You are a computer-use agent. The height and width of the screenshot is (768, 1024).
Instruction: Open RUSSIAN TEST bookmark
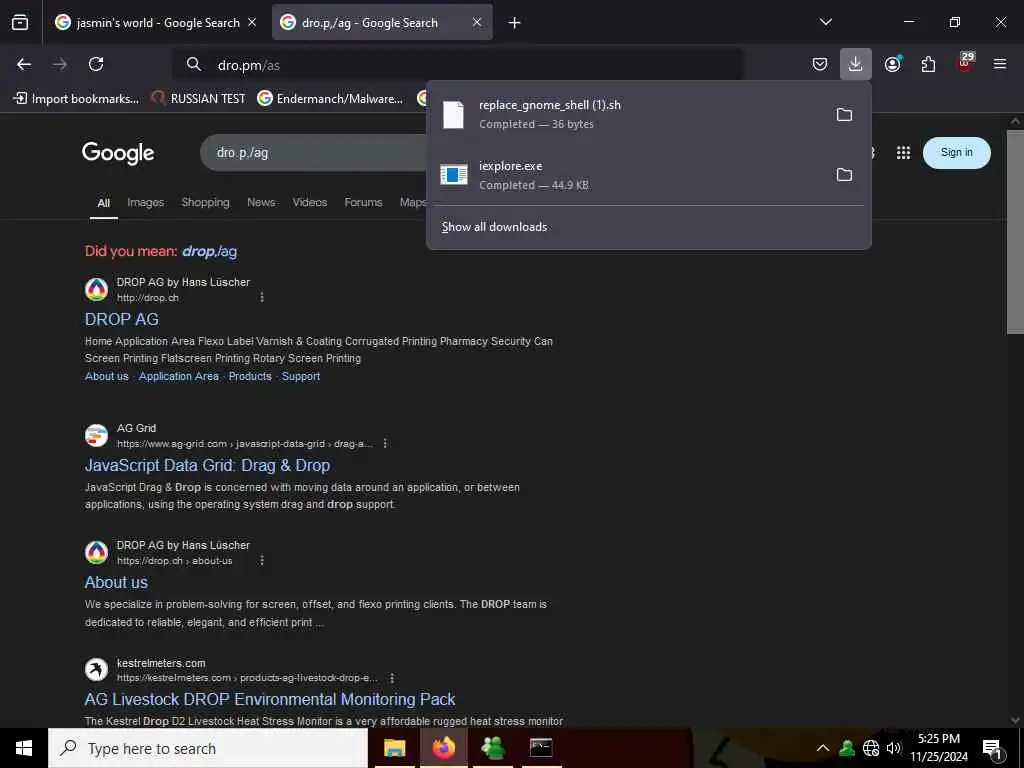[x=198, y=99]
